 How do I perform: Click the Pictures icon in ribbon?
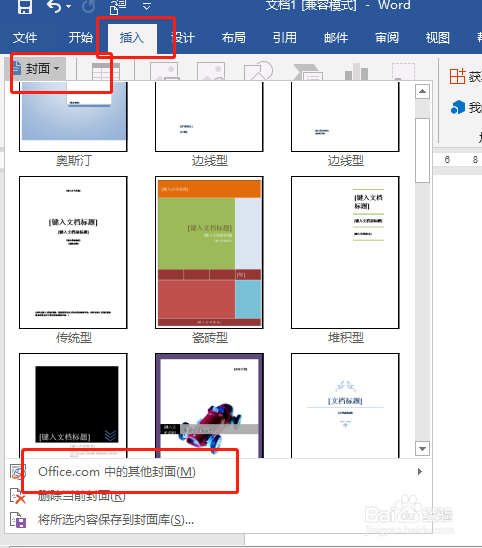point(164,71)
